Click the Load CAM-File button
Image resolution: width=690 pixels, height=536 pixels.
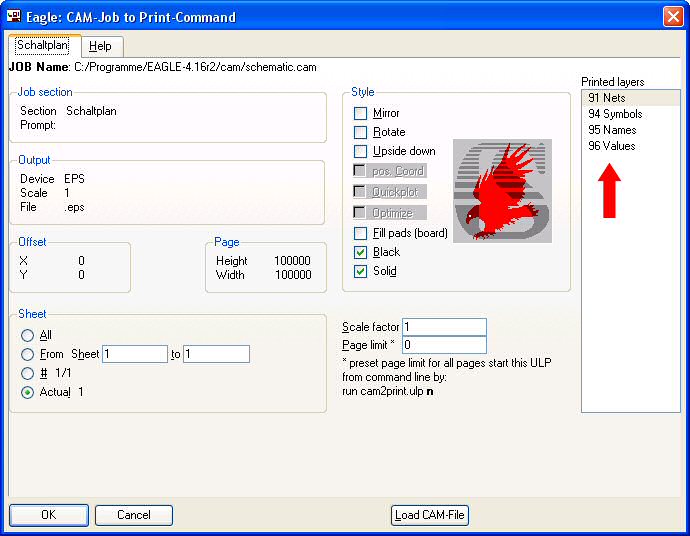click(429, 515)
